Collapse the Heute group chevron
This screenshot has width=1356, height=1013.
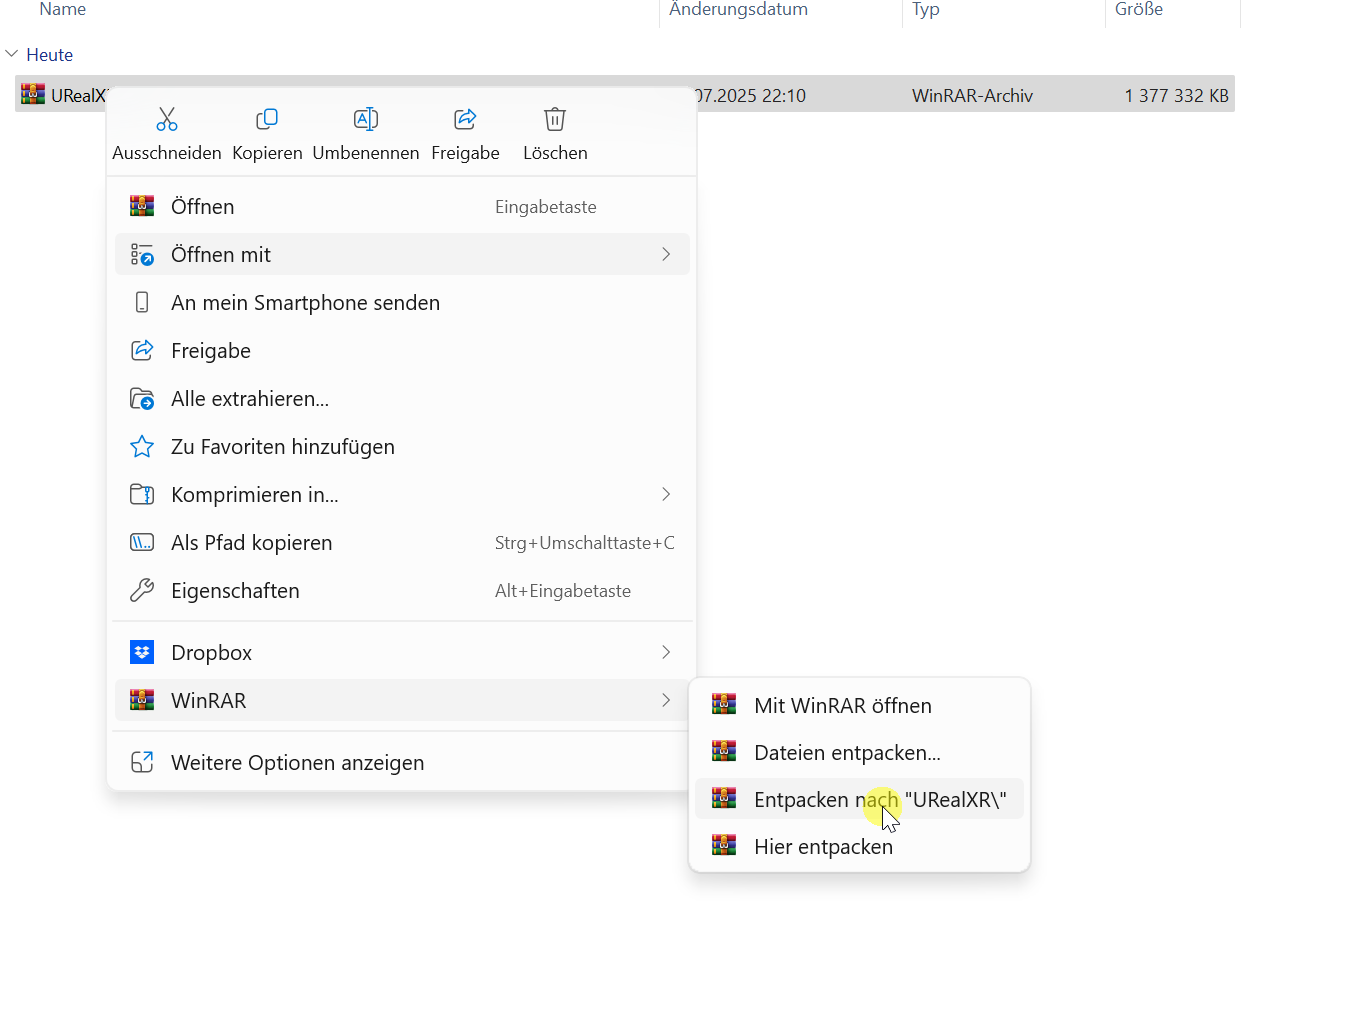tap(12, 54)
